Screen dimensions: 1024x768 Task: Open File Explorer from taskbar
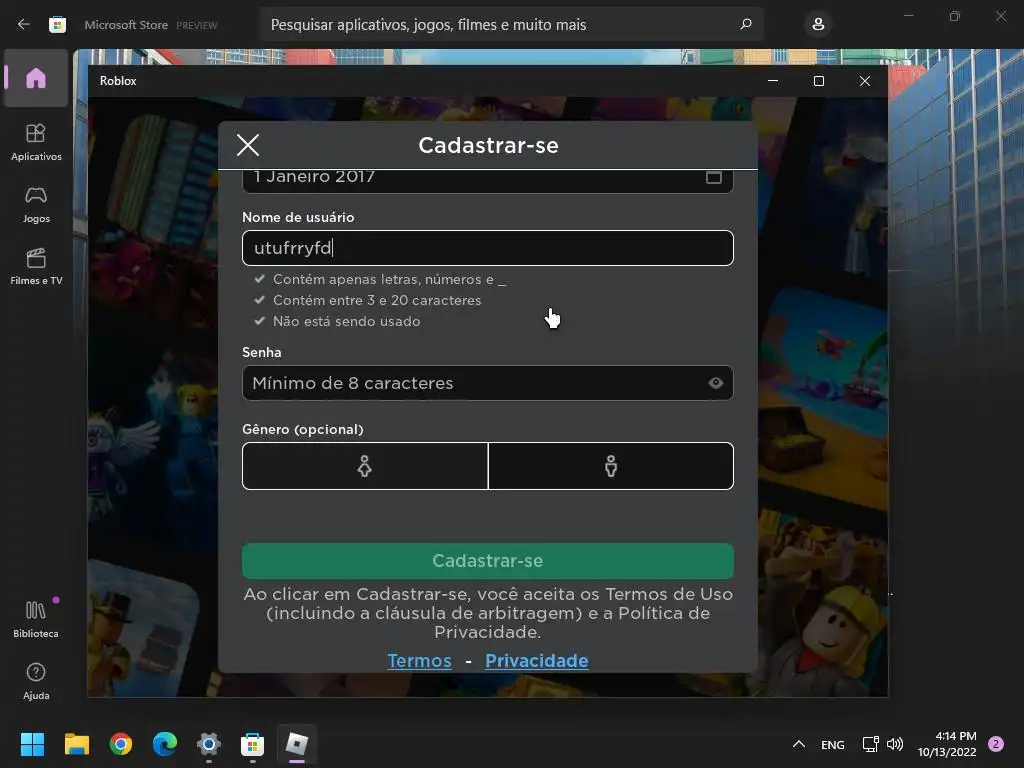pyautogui.click(x=76, y=744)
